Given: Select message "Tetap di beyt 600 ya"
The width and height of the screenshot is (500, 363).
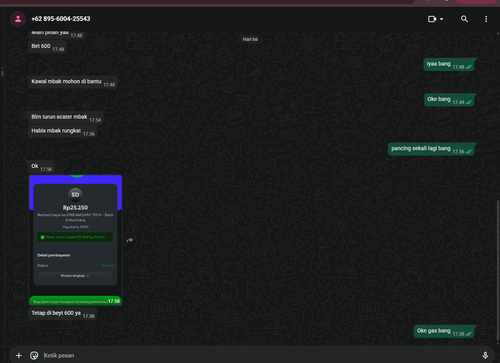Looking at the screenshot, I should (x=62, y=314).
